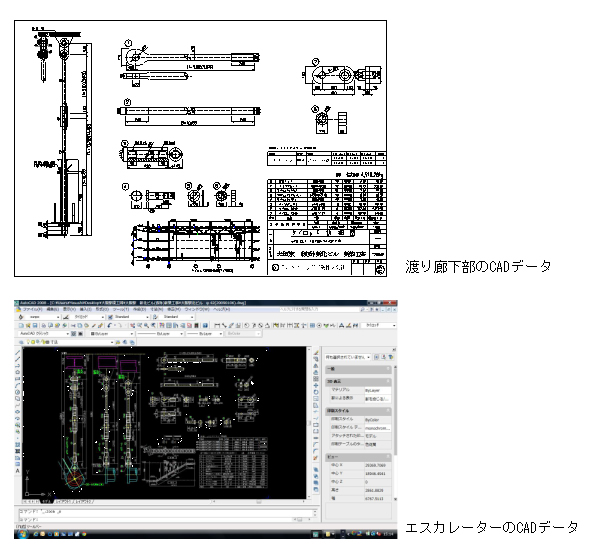Select the Array modify tool
This screenshot has height=550, width=600.
(316, 379)
